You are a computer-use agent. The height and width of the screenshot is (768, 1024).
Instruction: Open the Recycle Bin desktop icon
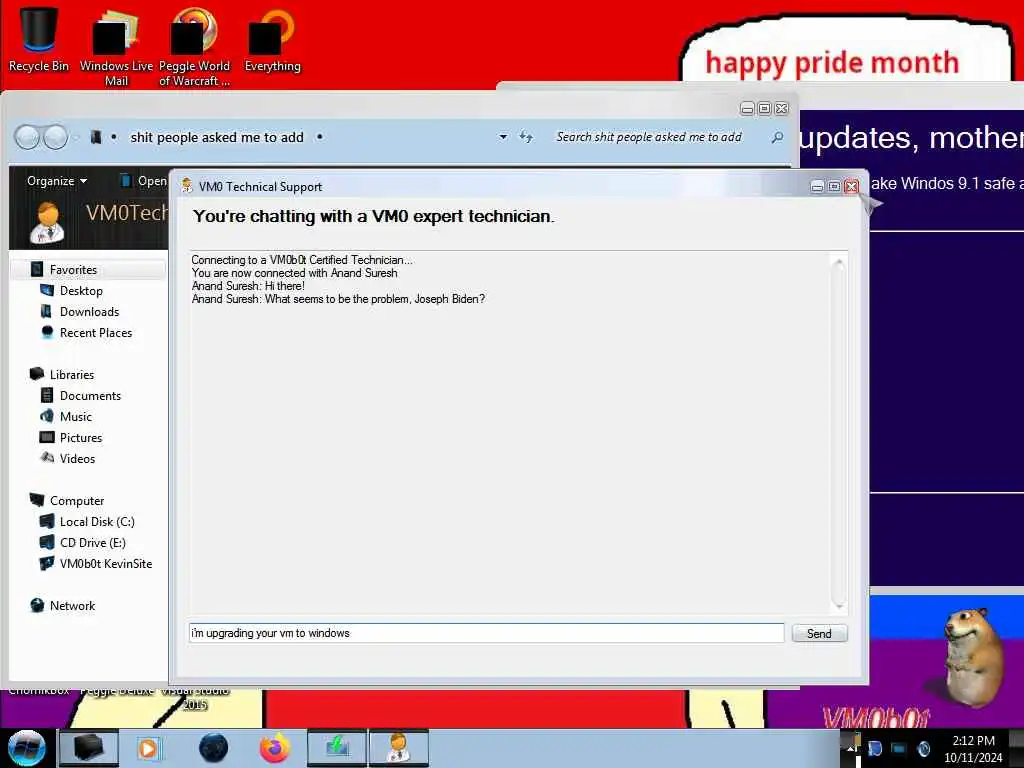click(39, 39)
